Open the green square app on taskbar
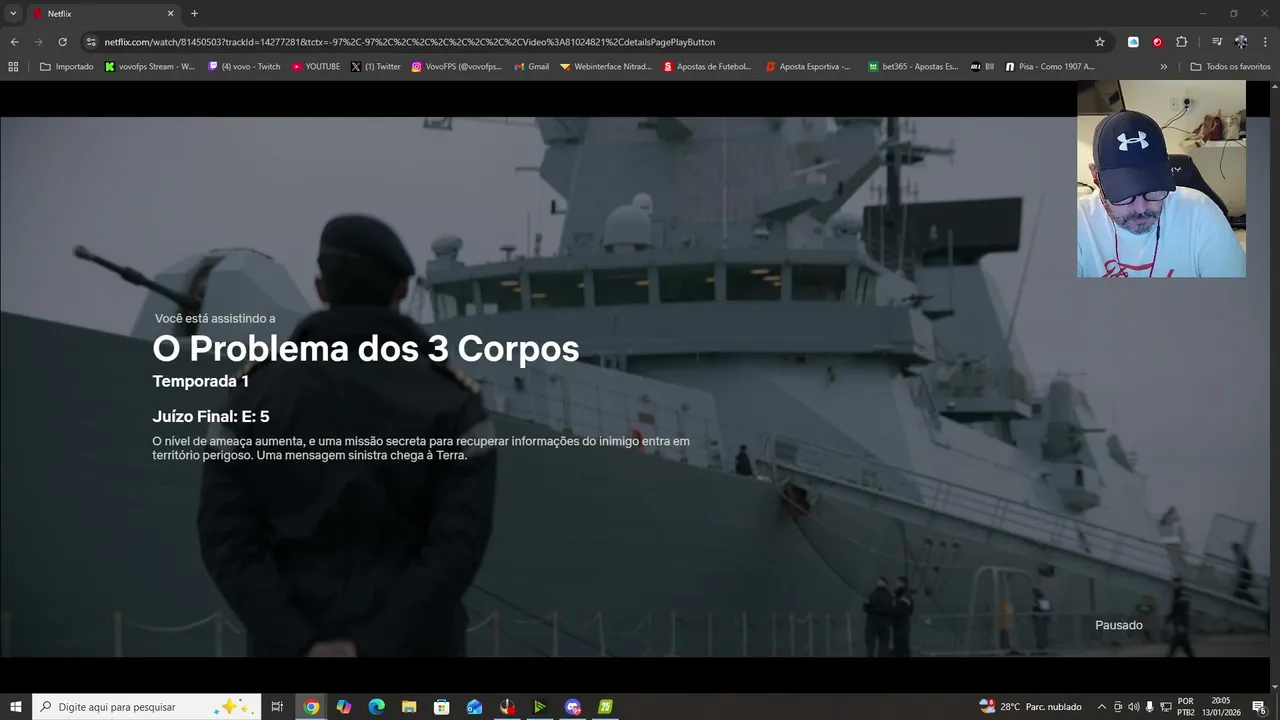The image size is (1280, 720). [x=605, y=707]
